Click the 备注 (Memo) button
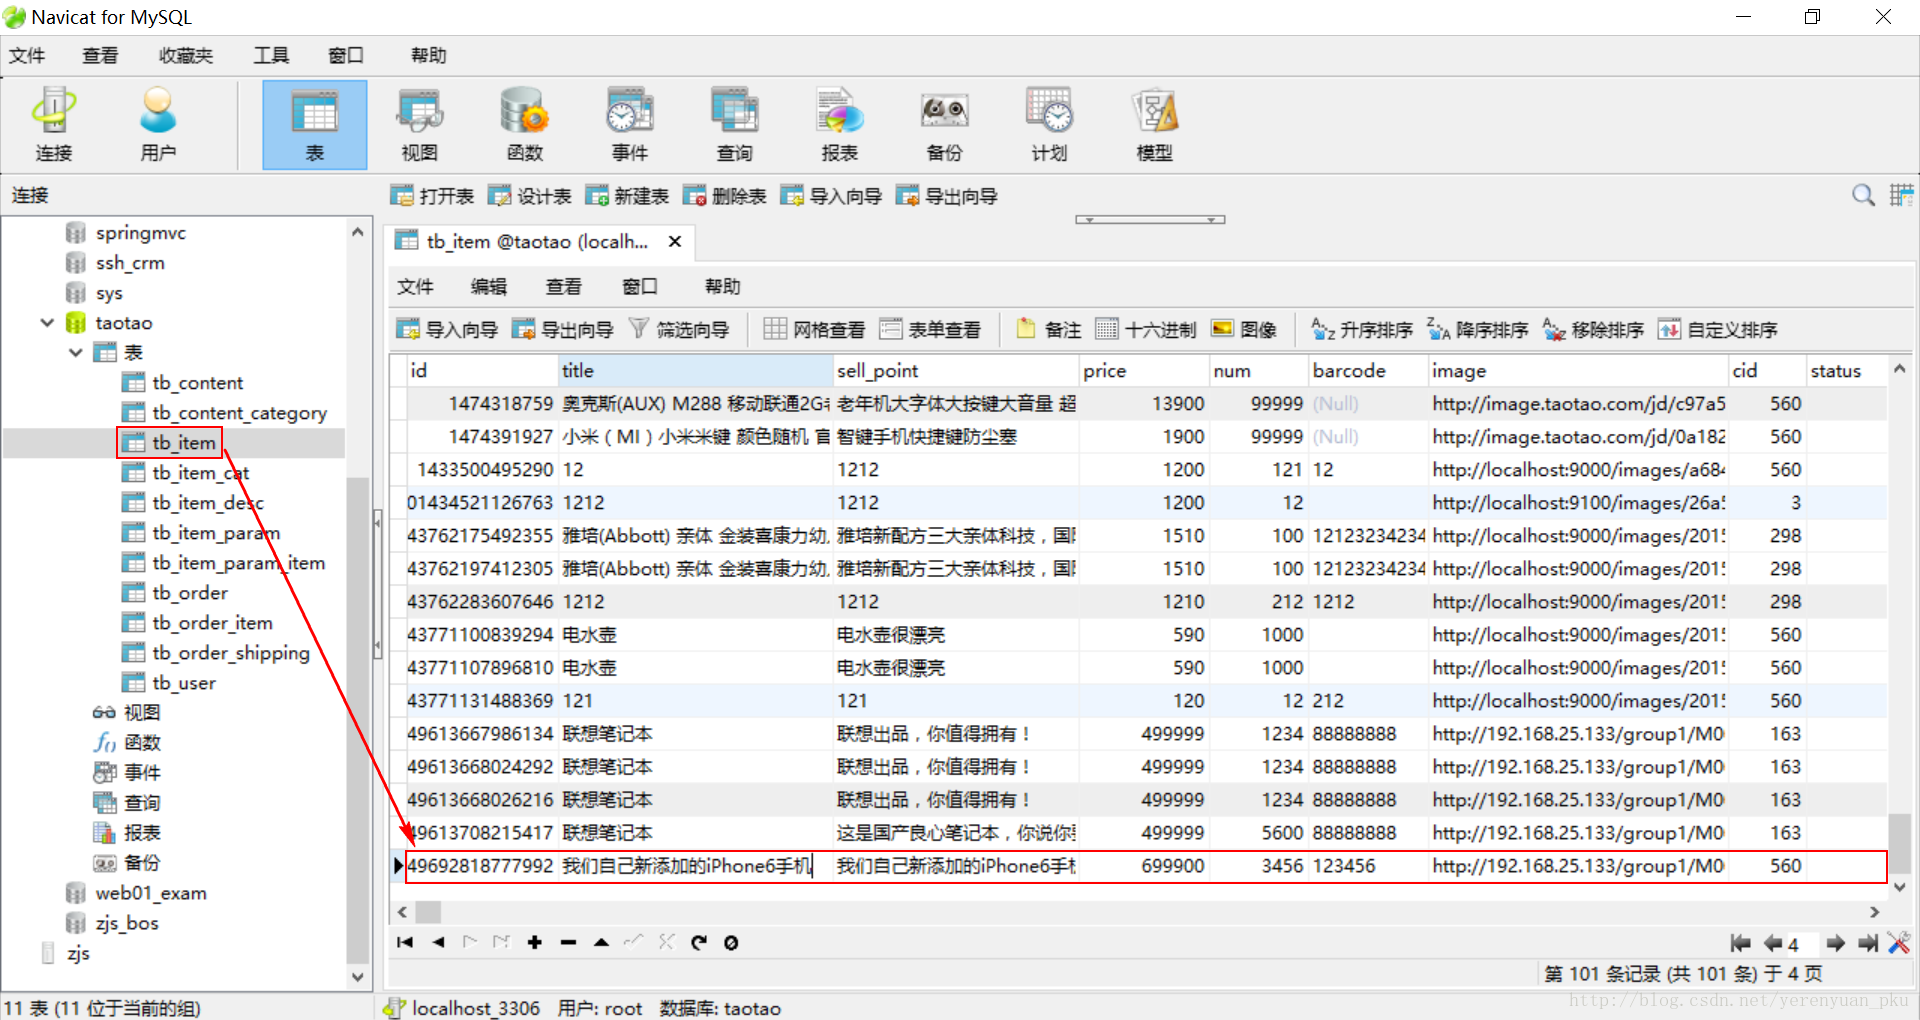This screenshot has width=1920, height=1020. pyautogui.click(x=1048, y=329)
